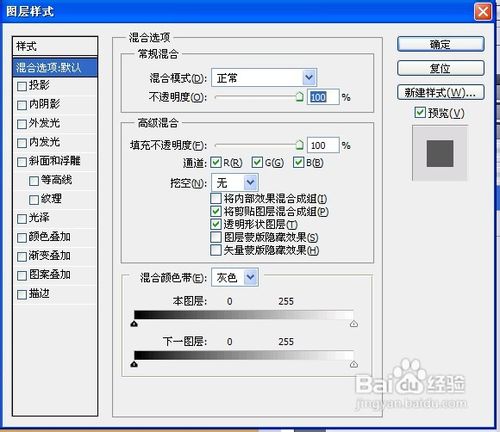Check 矢量蒙版隐藏效果 option
The image size is (500, 432).
216,250
